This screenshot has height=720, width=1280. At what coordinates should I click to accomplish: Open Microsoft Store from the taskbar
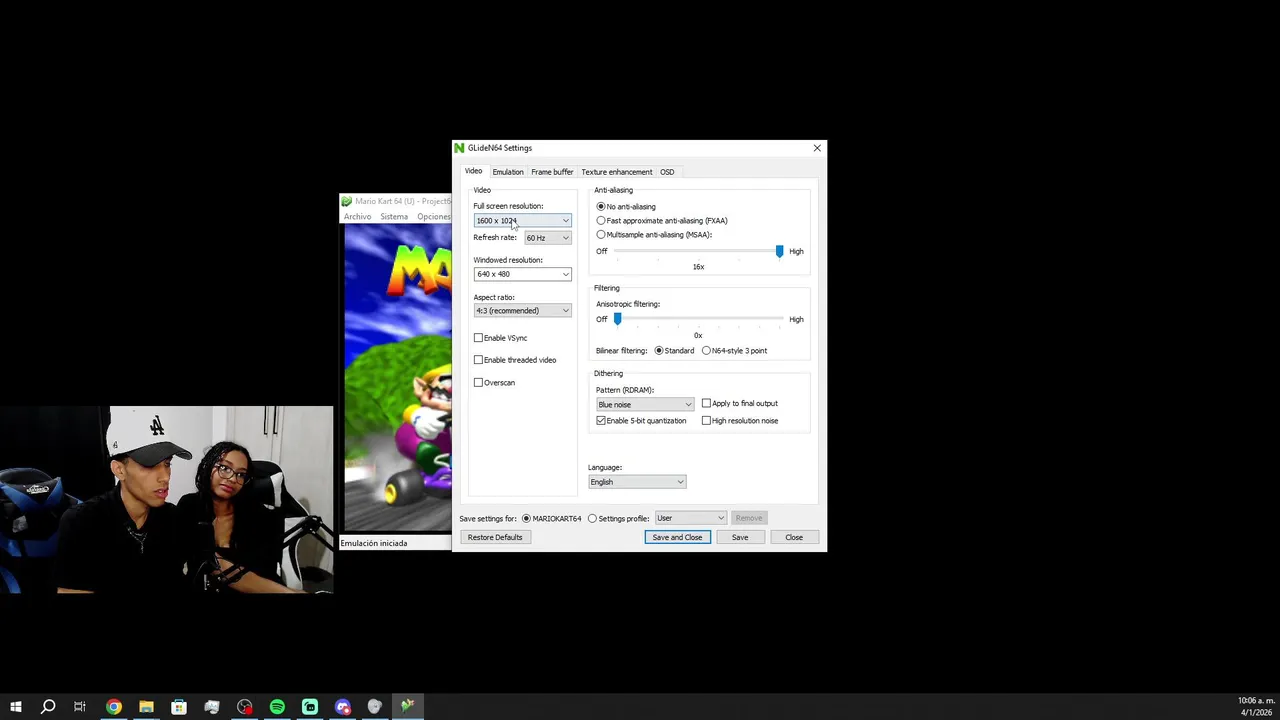[x=179, y=707]
